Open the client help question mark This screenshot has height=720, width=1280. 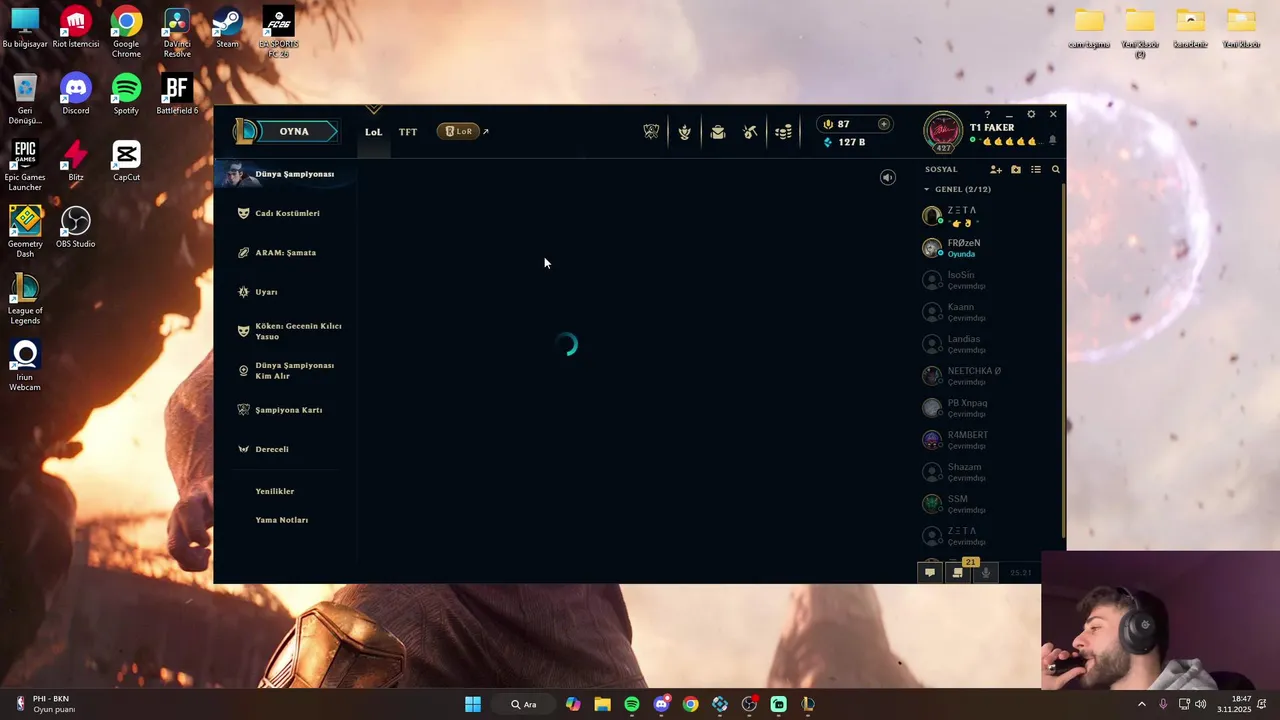tap(987, 114)
